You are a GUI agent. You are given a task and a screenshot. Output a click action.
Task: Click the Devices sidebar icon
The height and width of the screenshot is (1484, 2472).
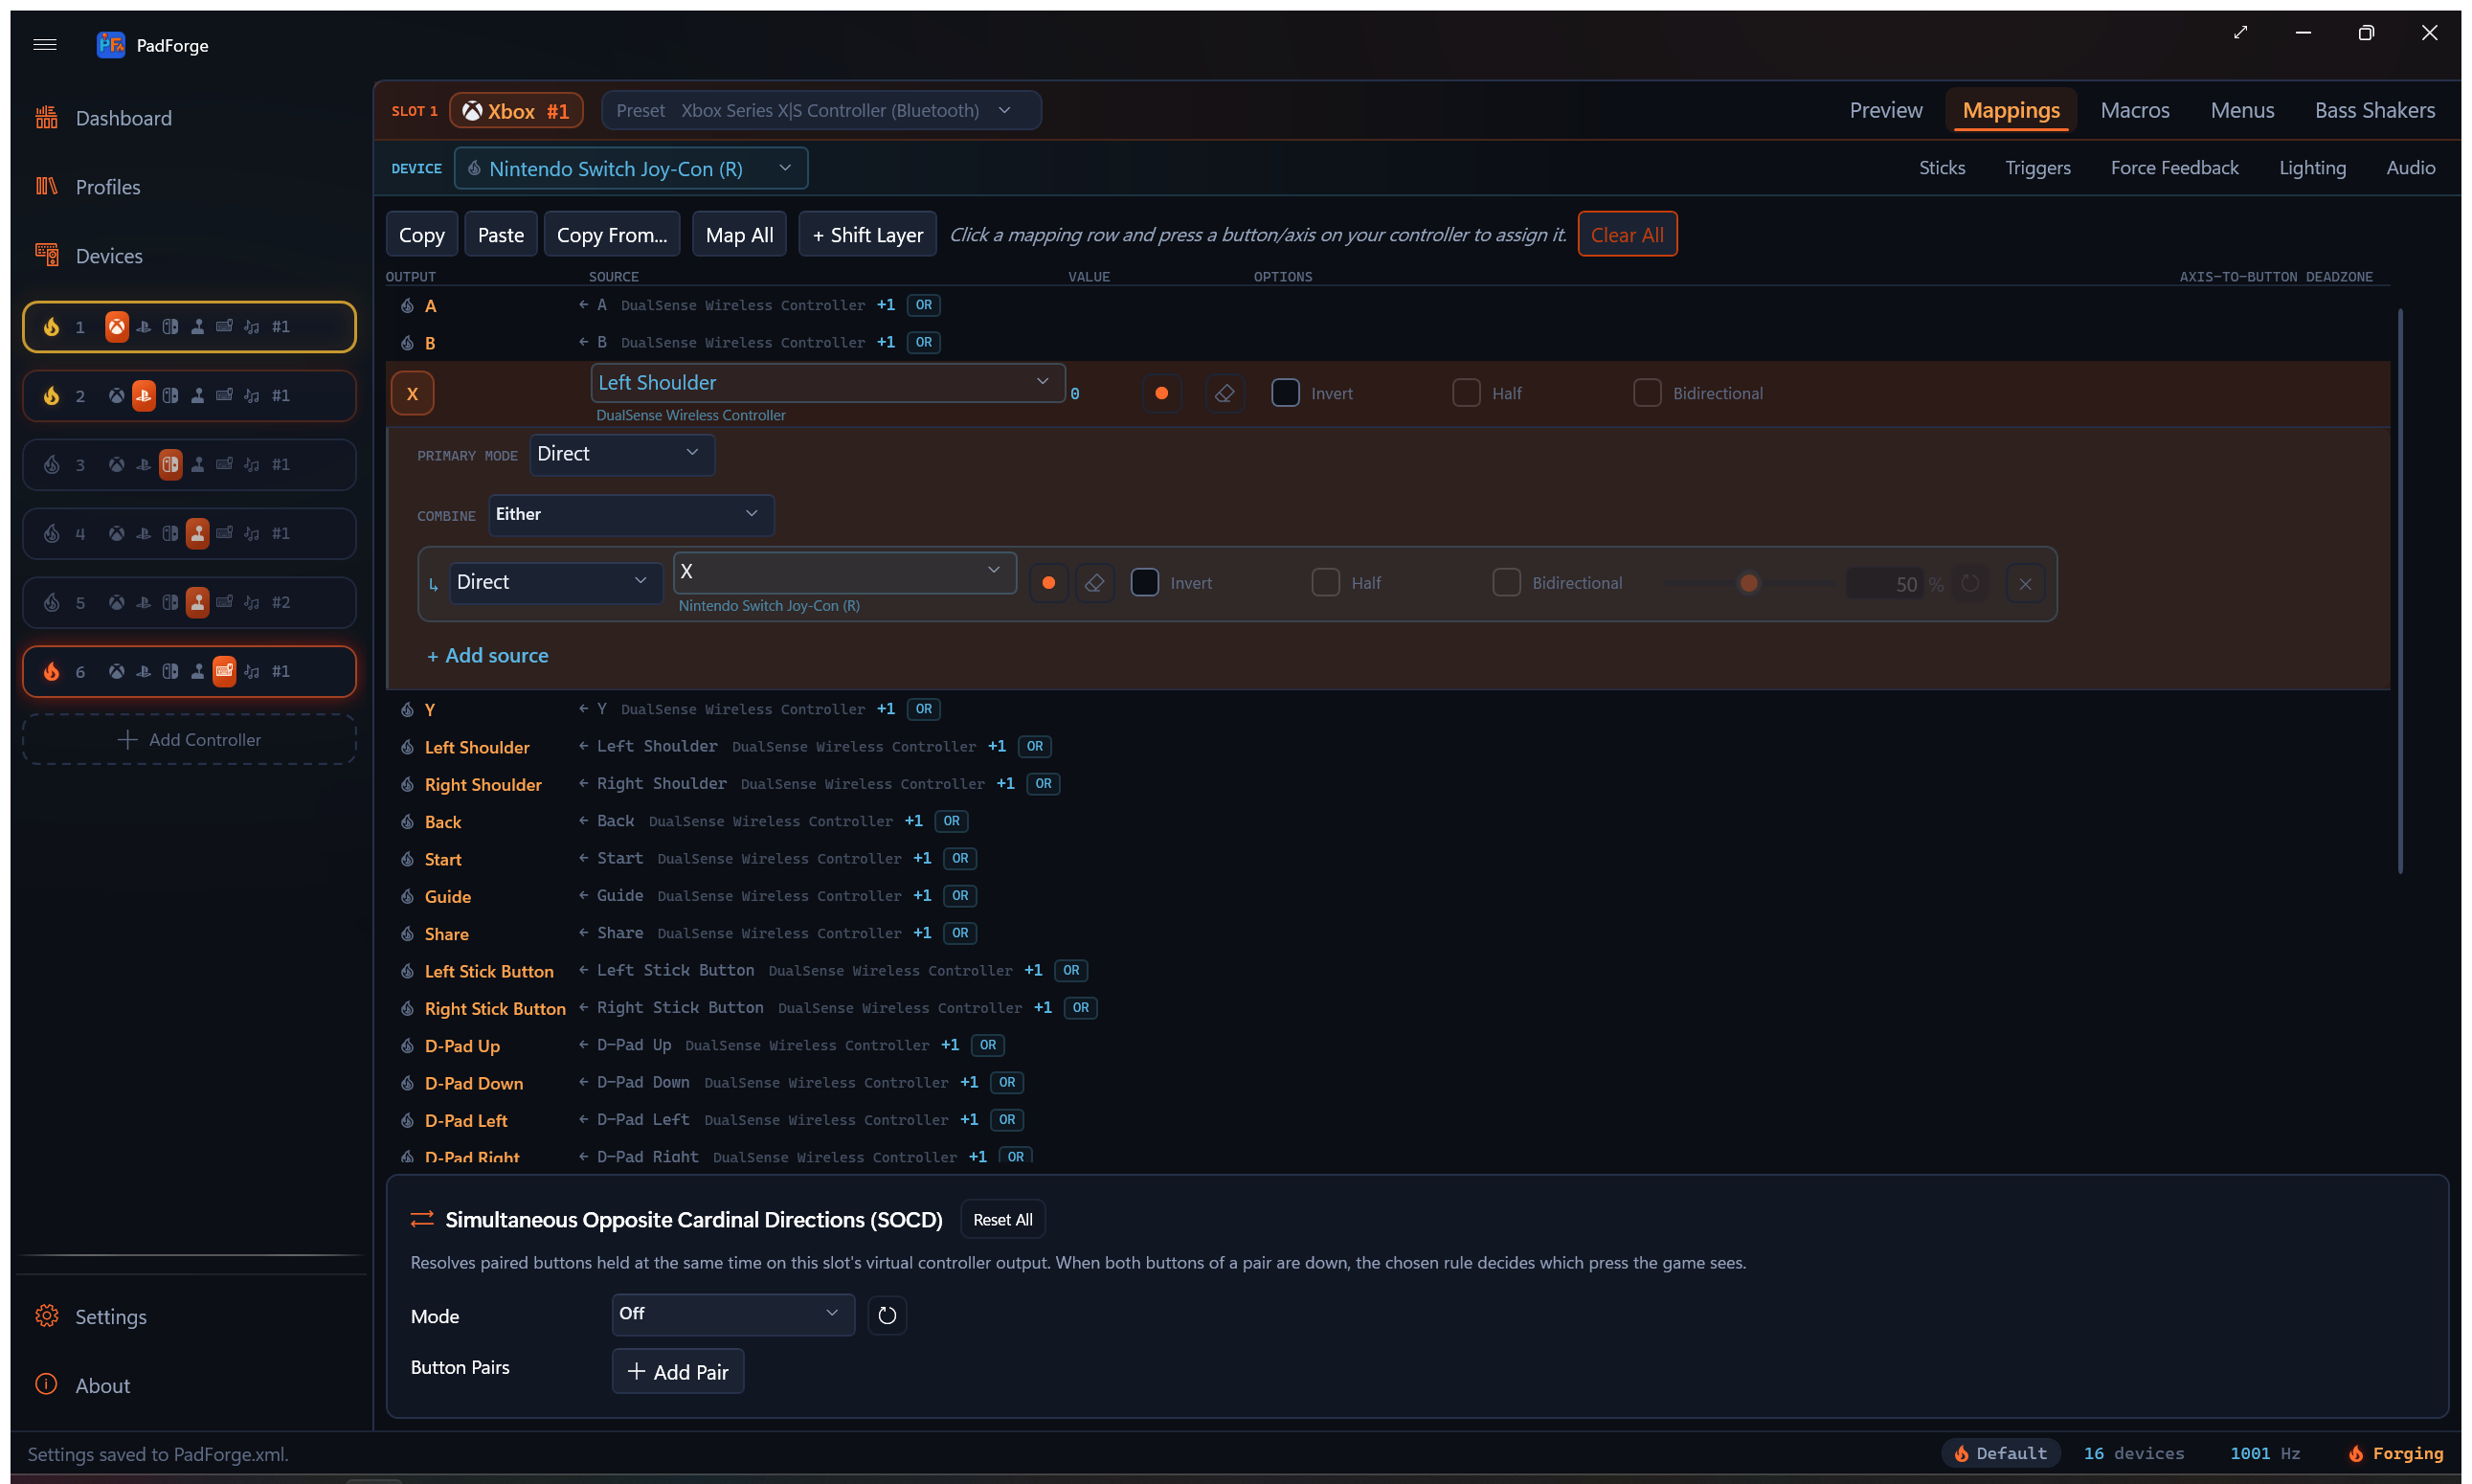pos(46,256)
